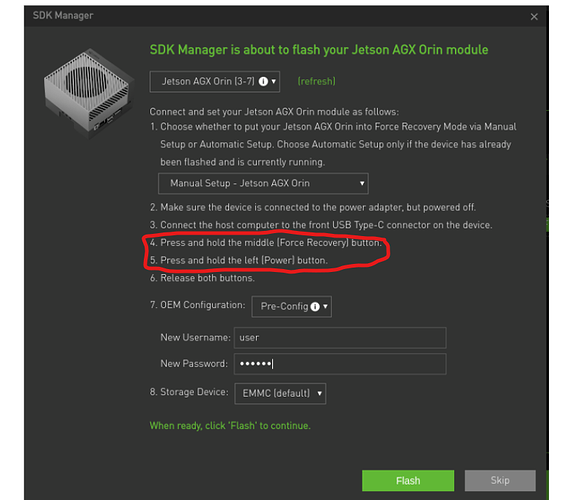Viewport: 564px width, 500px height.
Task: Click step 5 'Press and hold the left (Power) button'
Action: pos(239,260)
